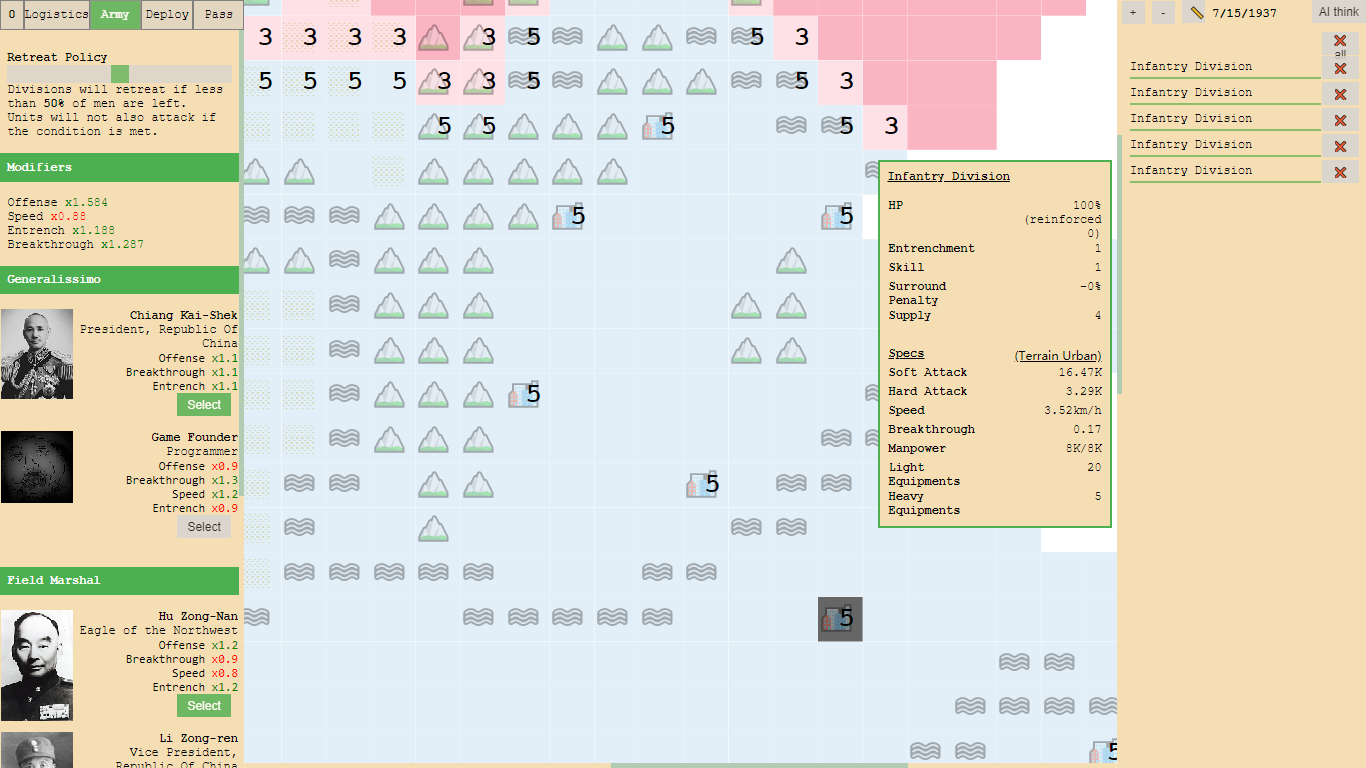Click the Terrain Urban link
The image size is (1366, 768).
(x=1058, y=356)
